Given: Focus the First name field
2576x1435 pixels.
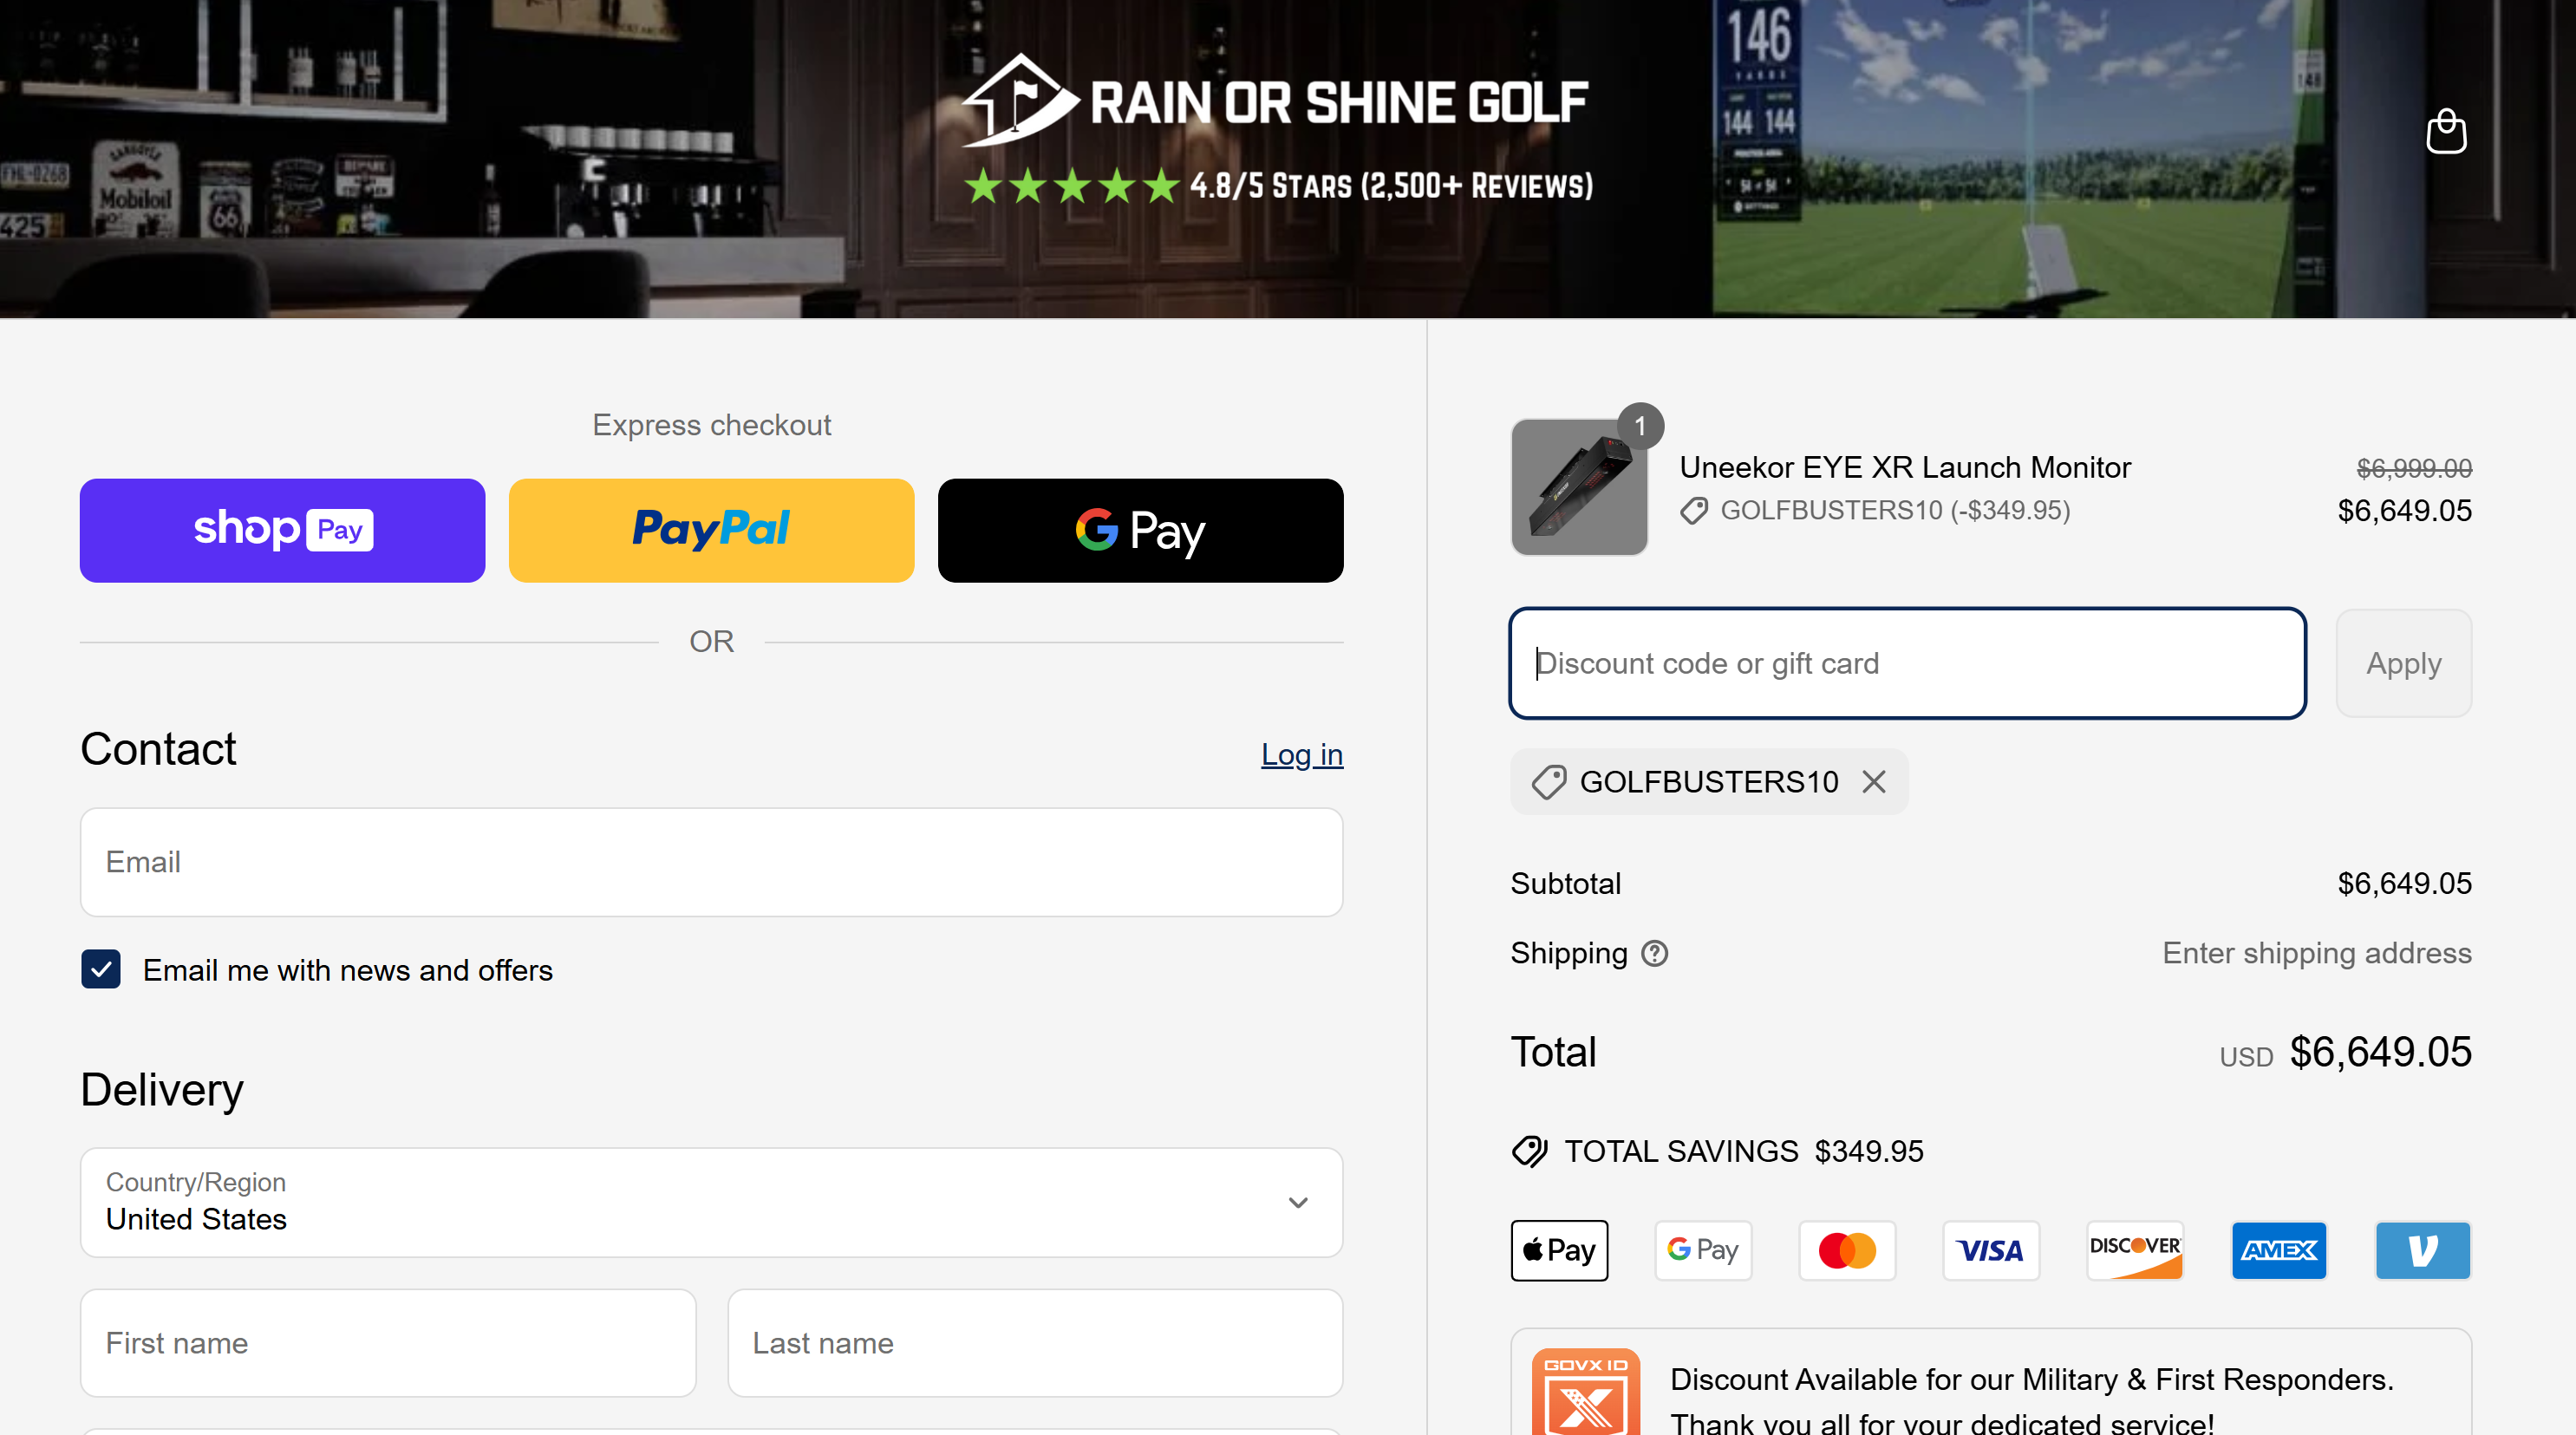Looking at the screenshot, I should coord(388,1343).
